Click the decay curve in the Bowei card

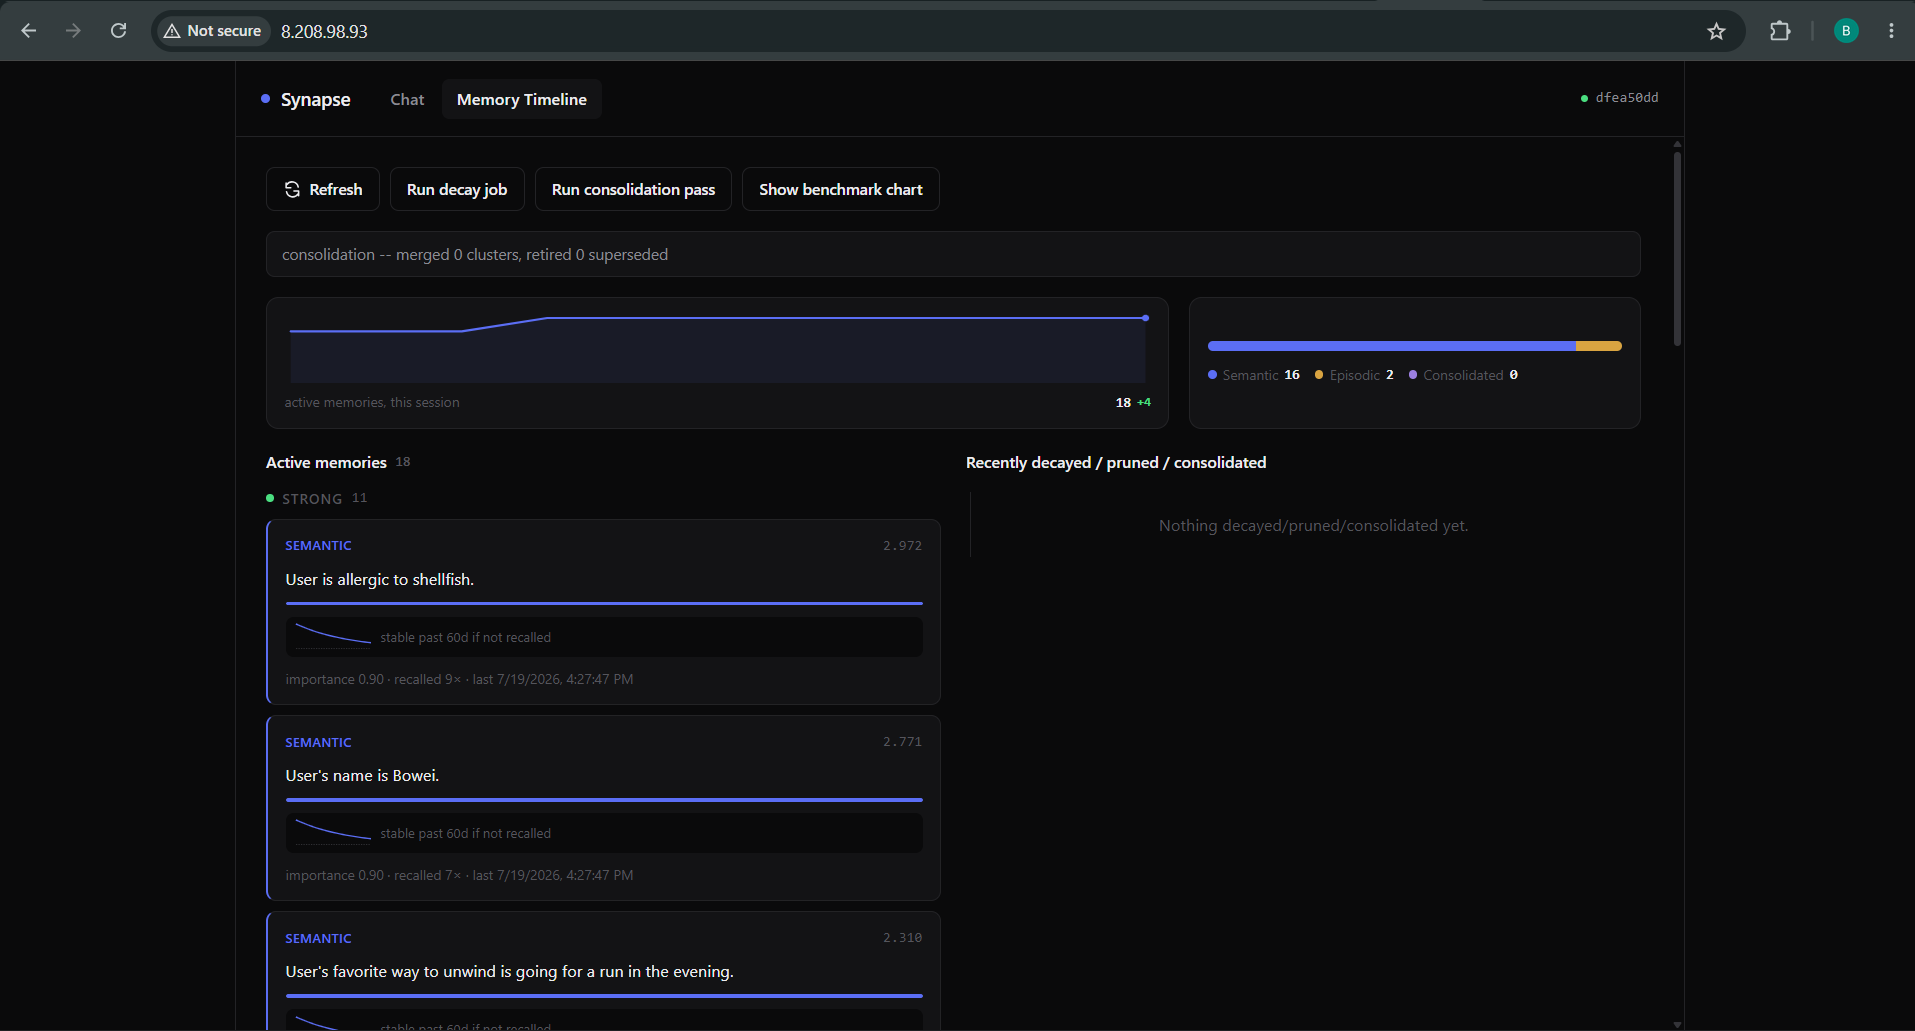coord(333,831)
